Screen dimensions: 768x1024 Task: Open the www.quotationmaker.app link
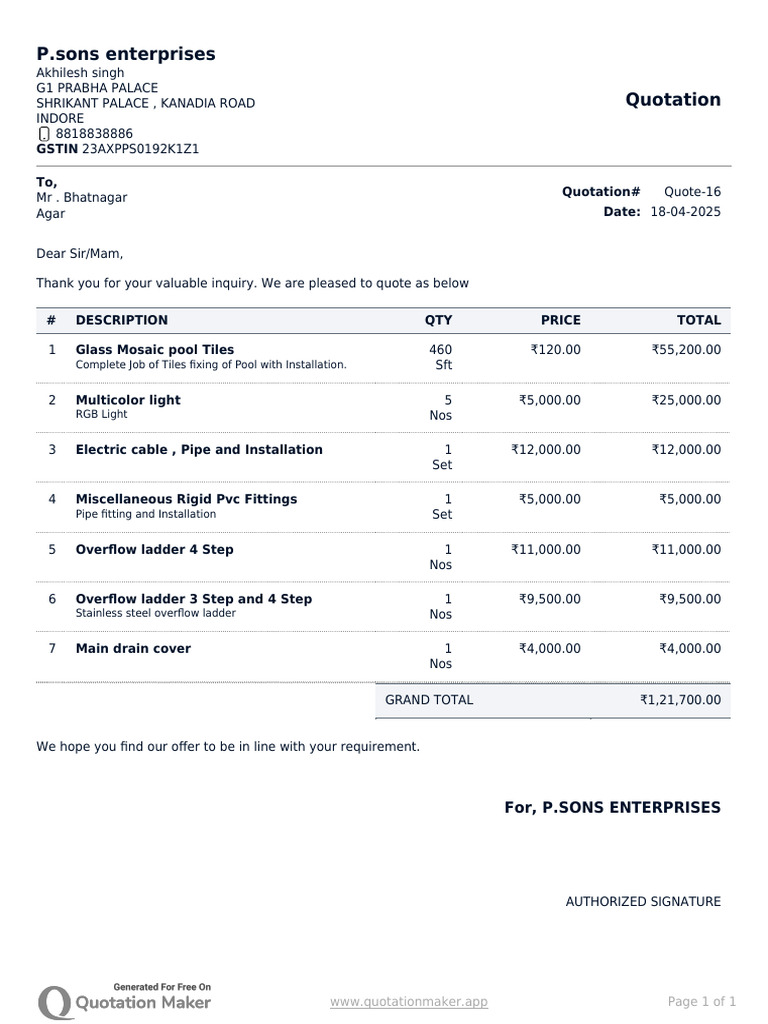409,1002
